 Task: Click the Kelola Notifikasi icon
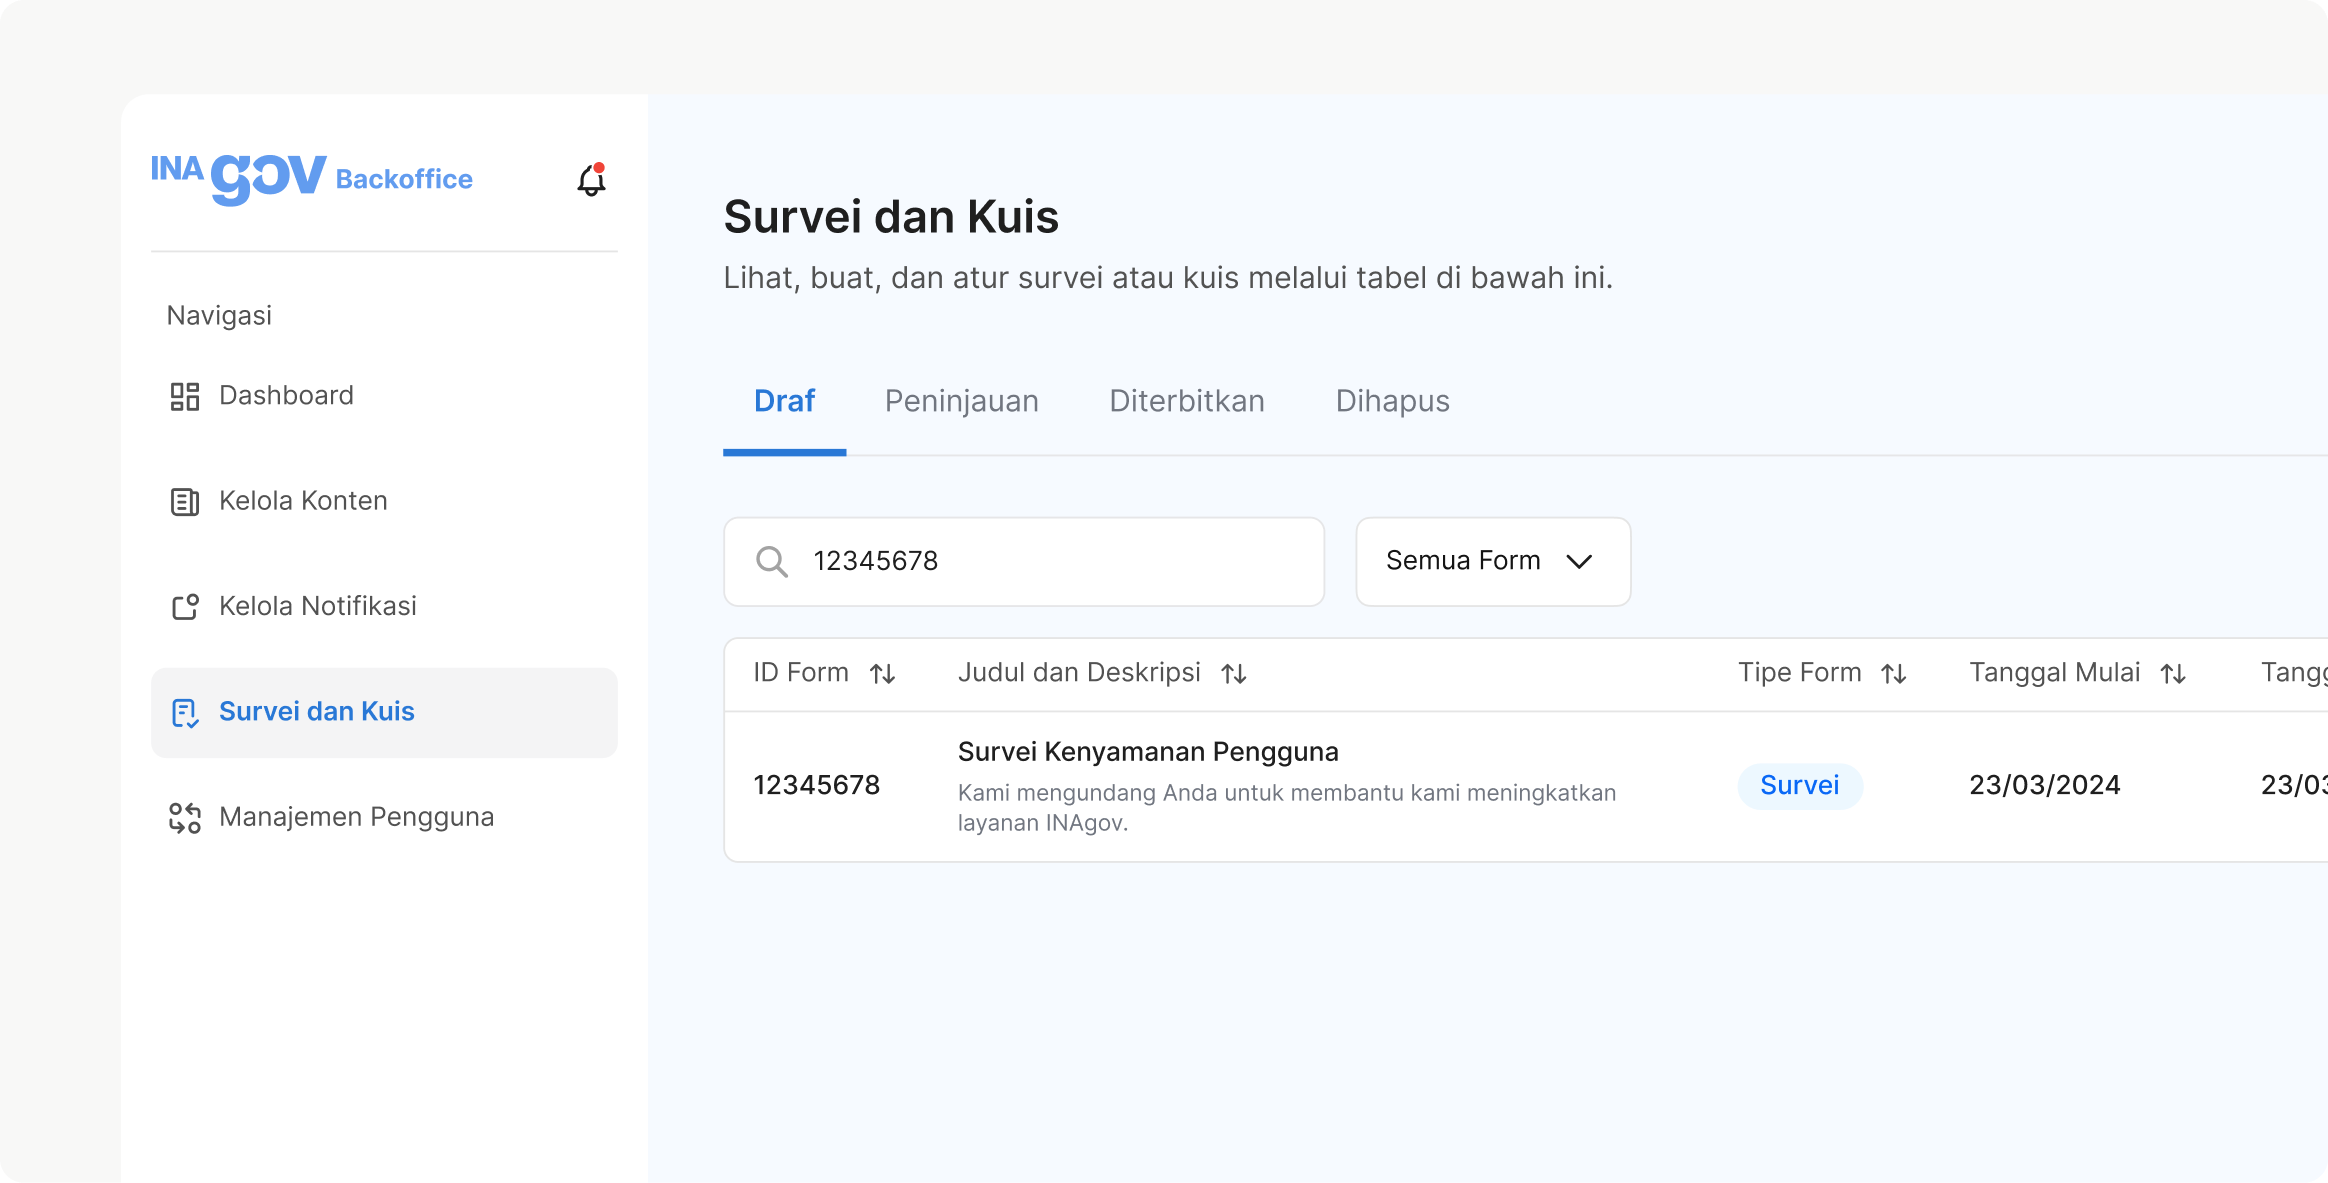click(185, 606)
